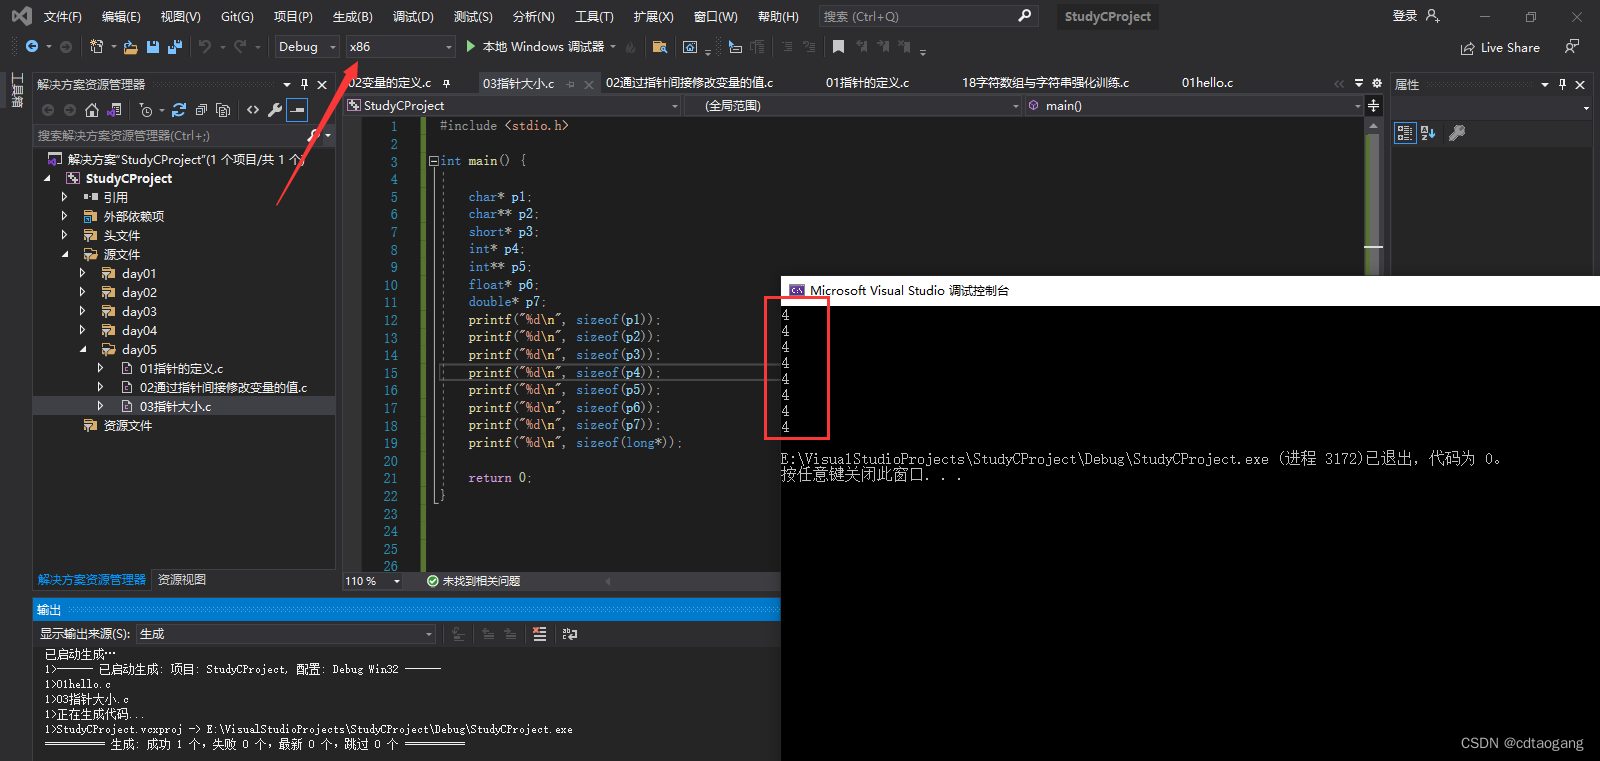Viewport: 1600px width, 761px height.
Task: Click the new project toolbar icon
Action: [96, 47]
